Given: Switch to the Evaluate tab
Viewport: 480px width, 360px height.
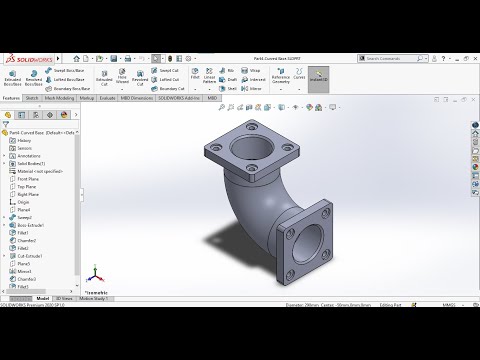Looking at the screenshot, I should coord(107,98).
